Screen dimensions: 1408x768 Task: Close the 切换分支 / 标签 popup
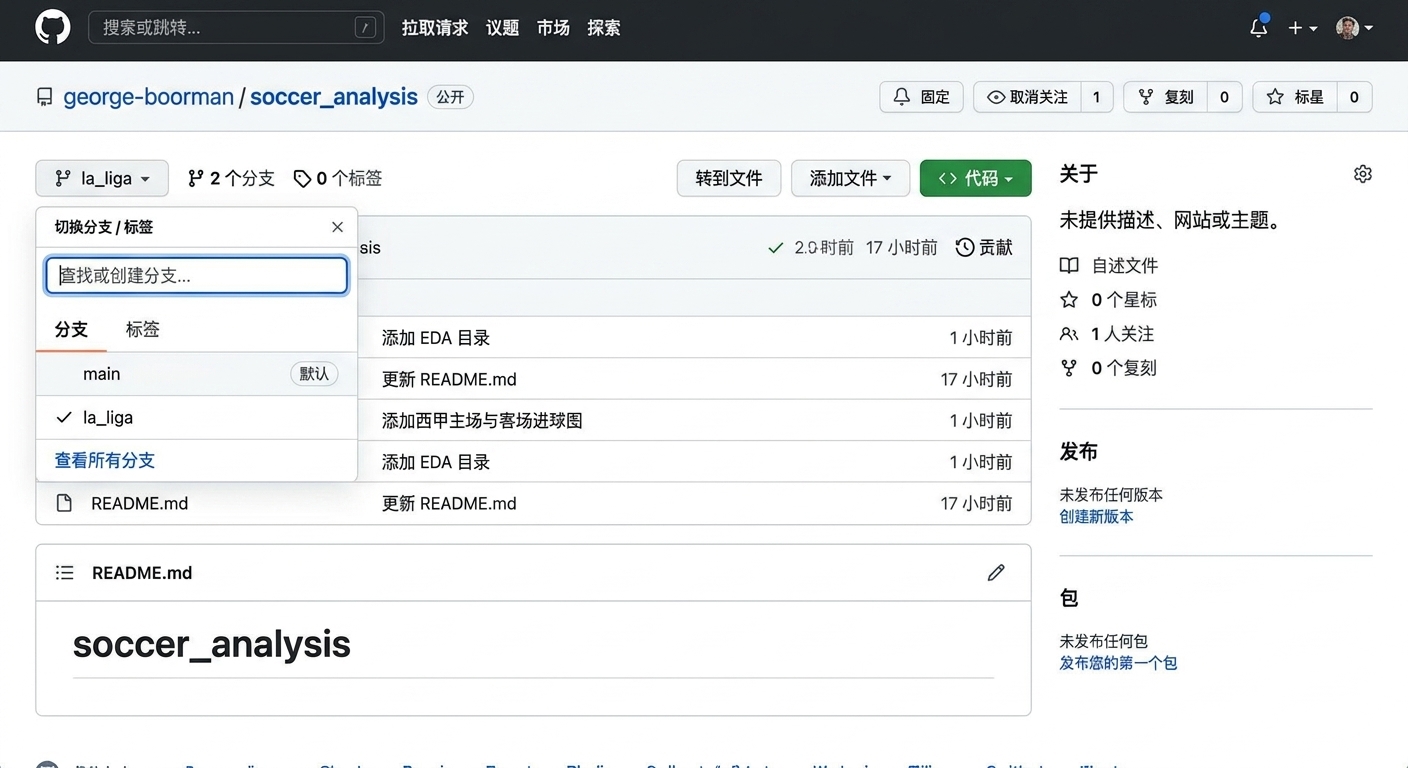(337, 227)
